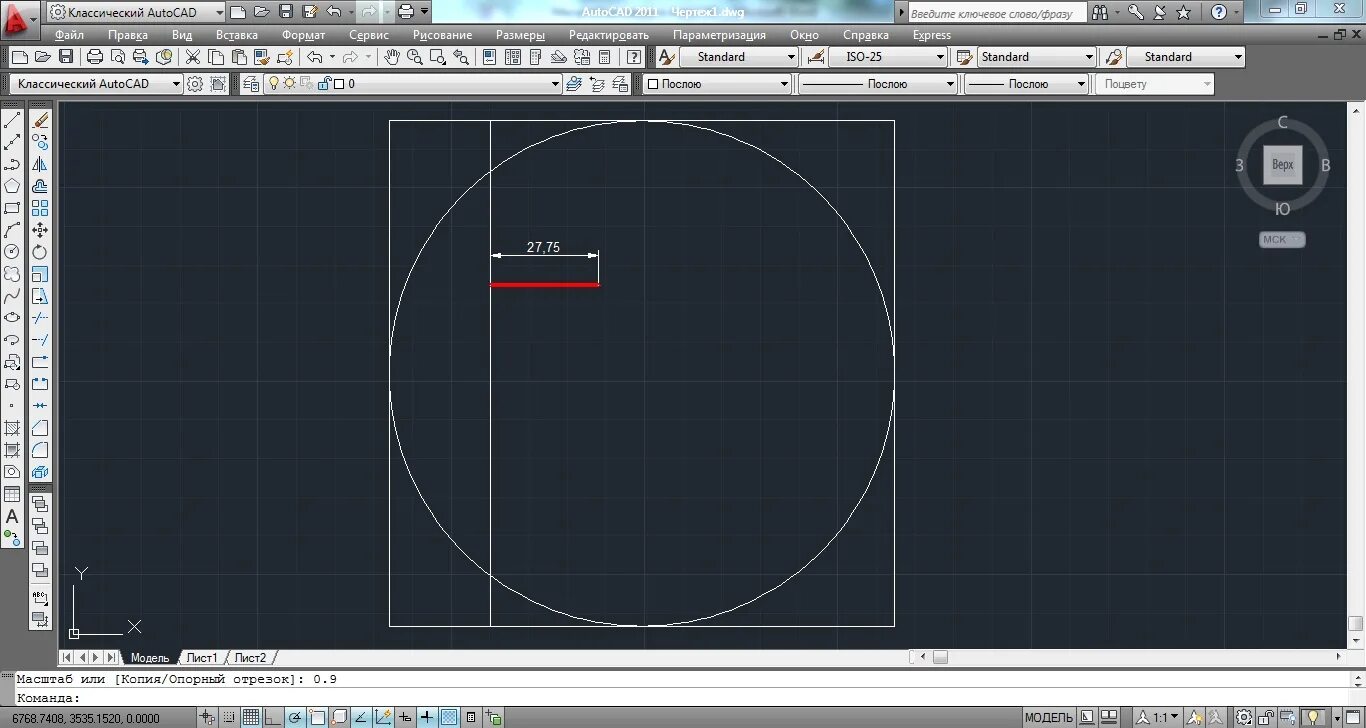The width and height of the screenshot is (1366, 728).
Task: Click the Zoom Realtime icon
Action: pyautogui.click(x=414, y=57)
